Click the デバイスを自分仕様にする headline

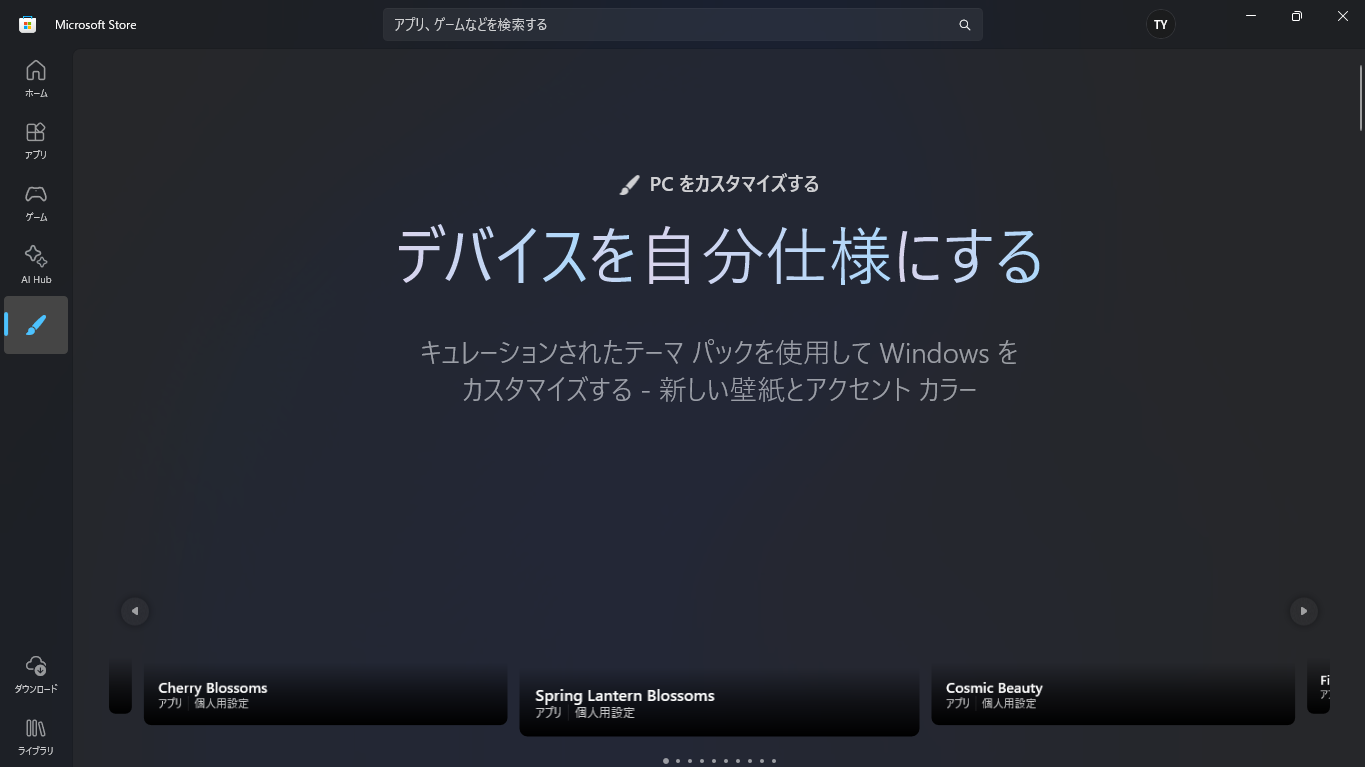[x=719, y=256]
